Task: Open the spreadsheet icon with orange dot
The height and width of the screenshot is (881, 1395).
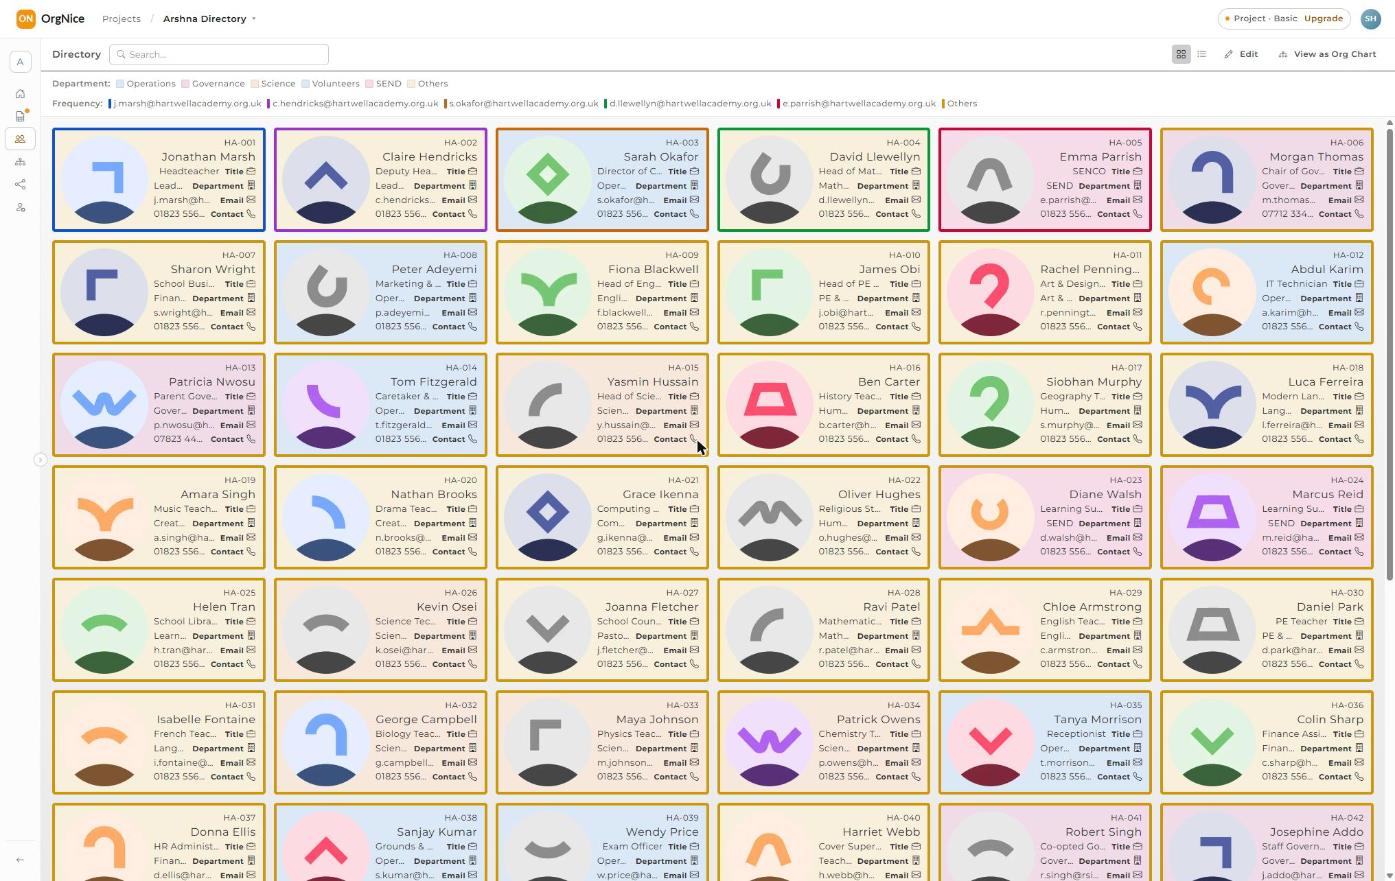Action: coord(20,116)
